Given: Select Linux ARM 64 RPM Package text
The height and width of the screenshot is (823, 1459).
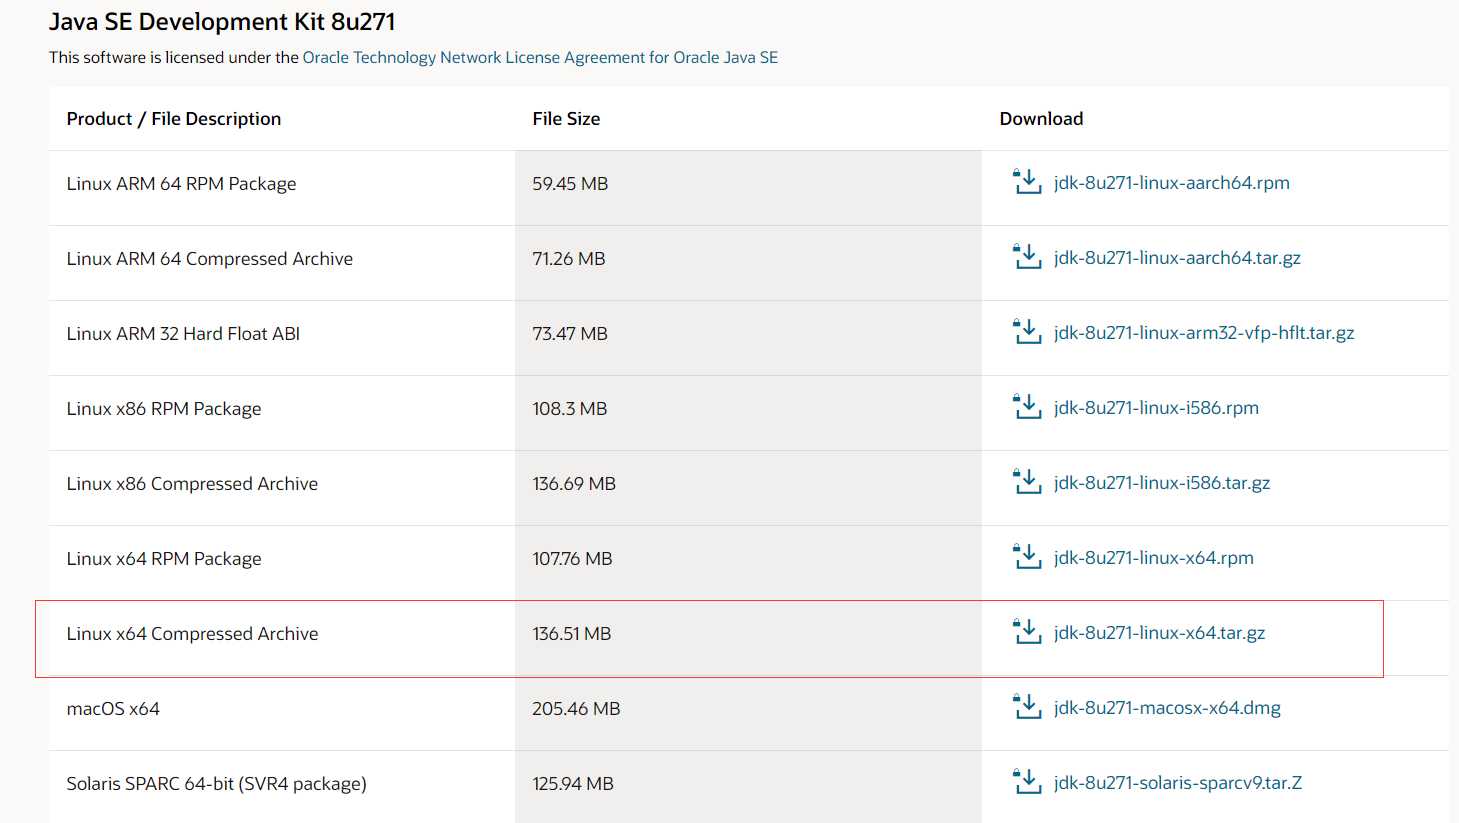Looking at the screenshot, I should [181, 184].
